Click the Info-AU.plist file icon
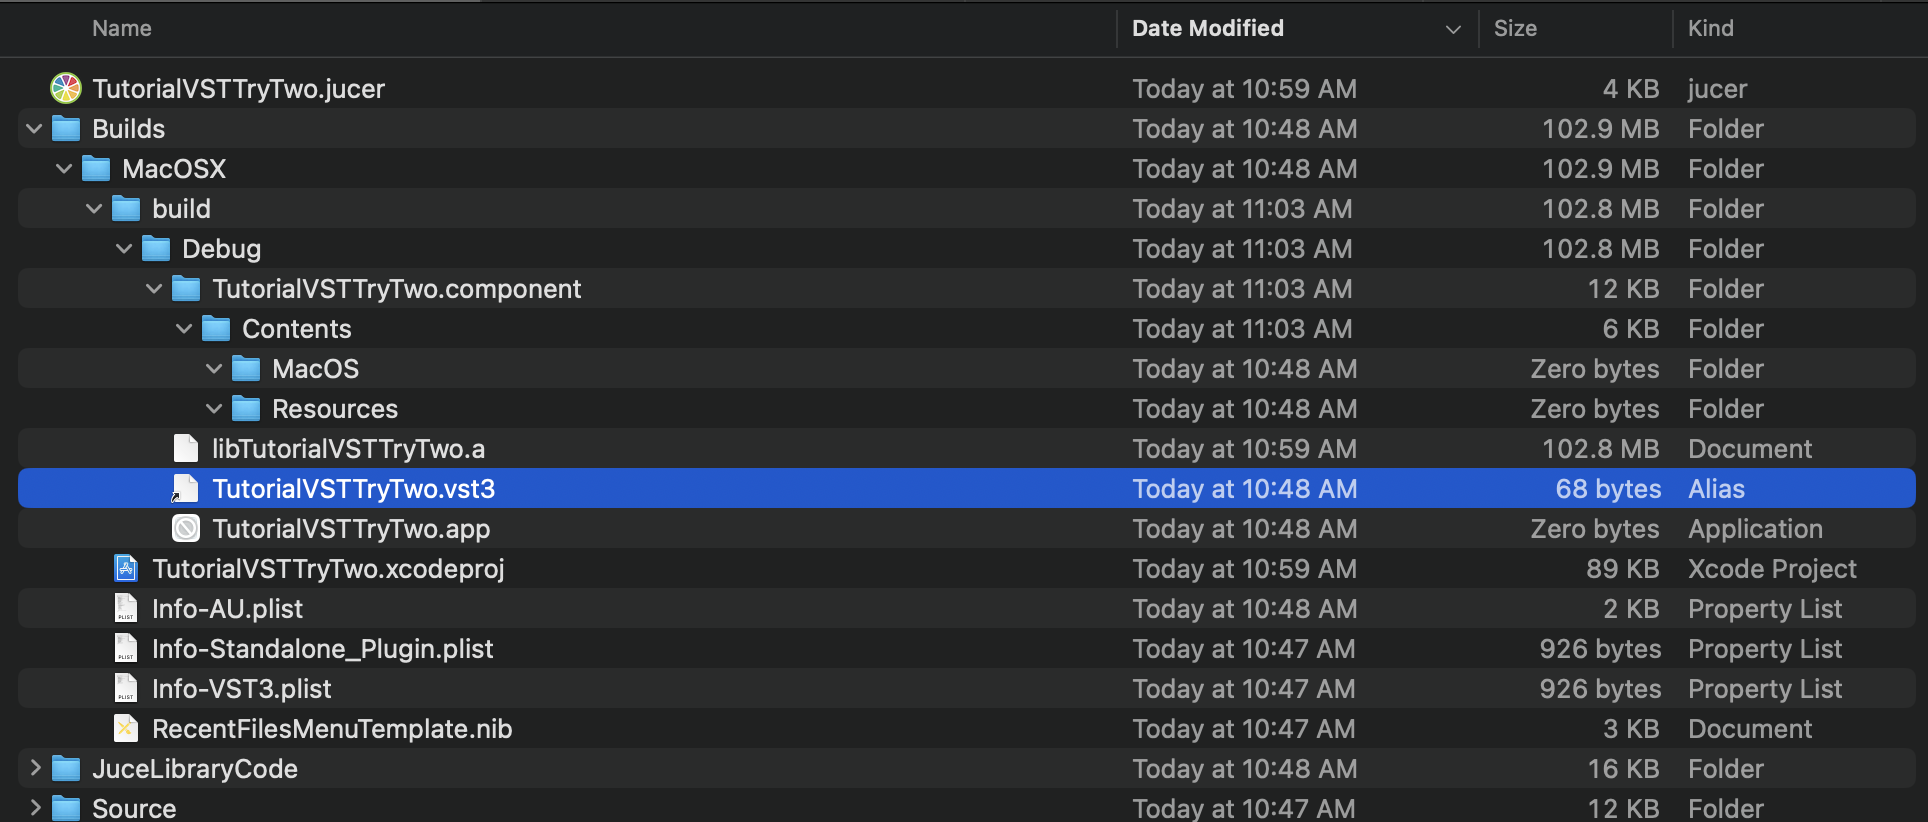Viewport: 1928px width, 822px height. [126, 608]
